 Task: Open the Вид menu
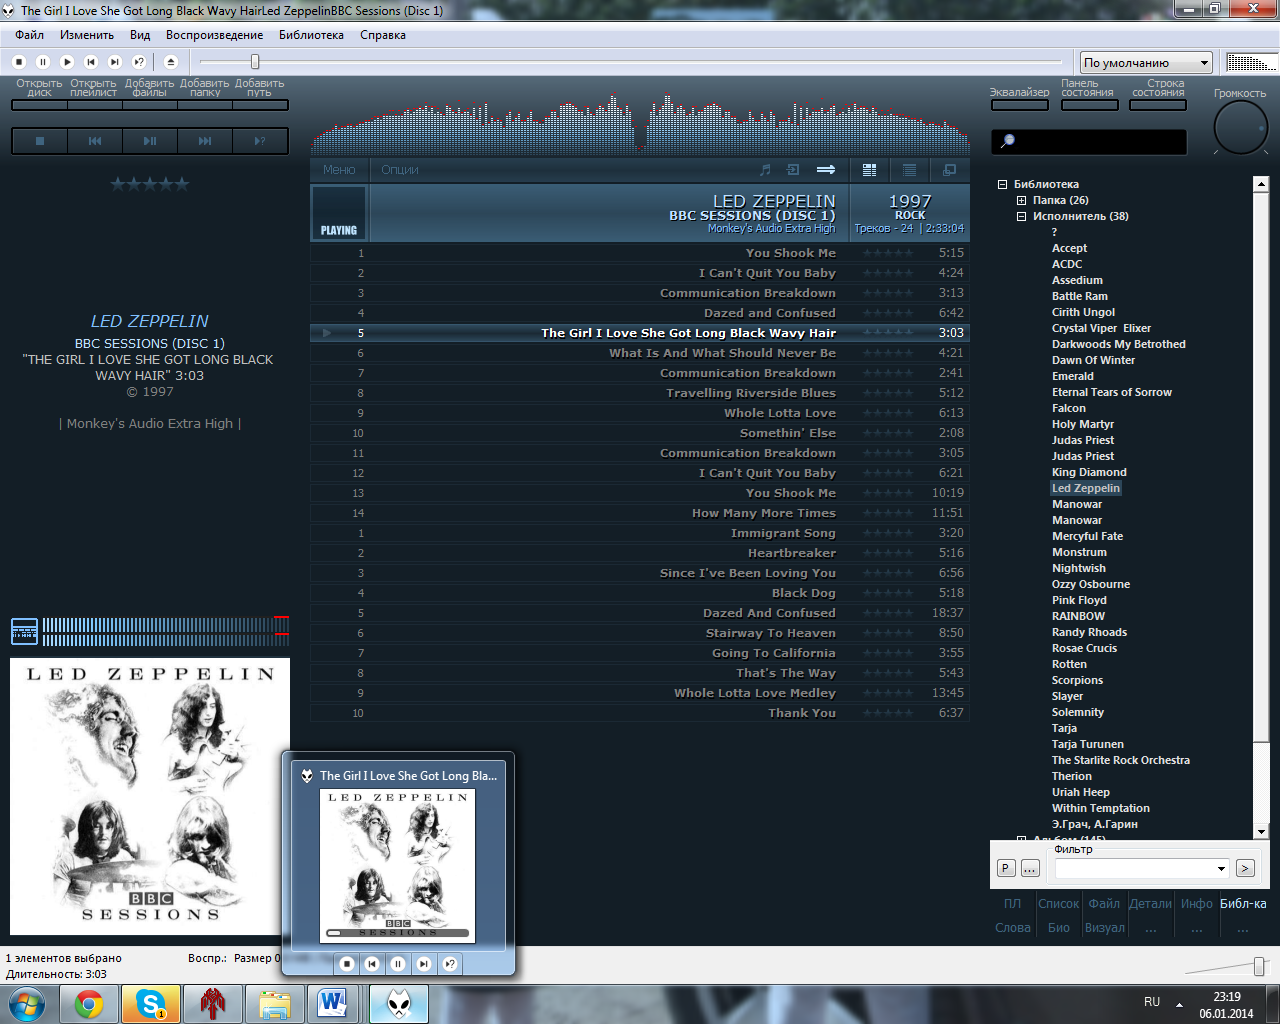[x=140, y=35]
